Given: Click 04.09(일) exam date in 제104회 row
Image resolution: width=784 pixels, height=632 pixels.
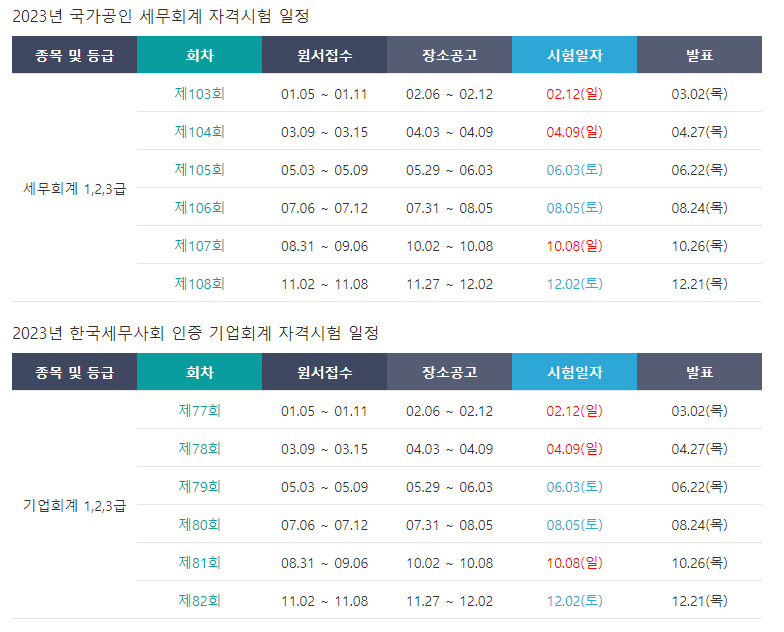Looking at the screenshot, I should pos(574,132).
